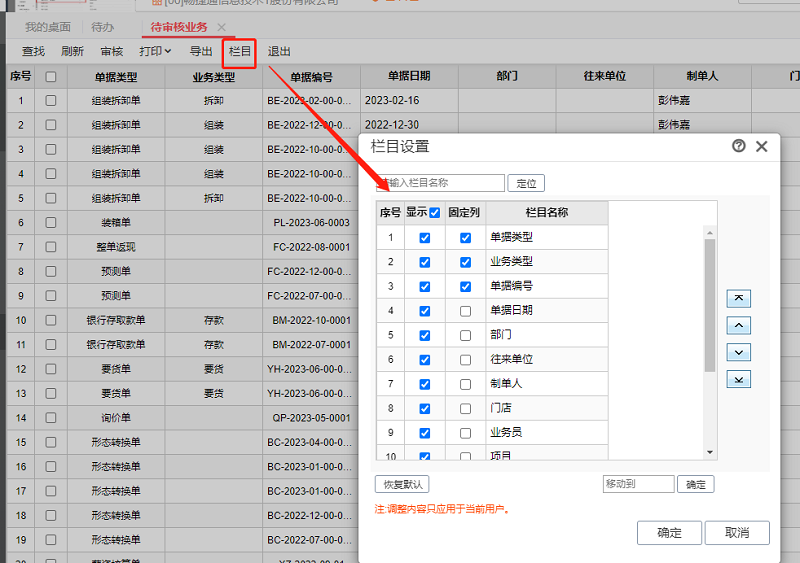Focus the 移动到 input field

638,484
